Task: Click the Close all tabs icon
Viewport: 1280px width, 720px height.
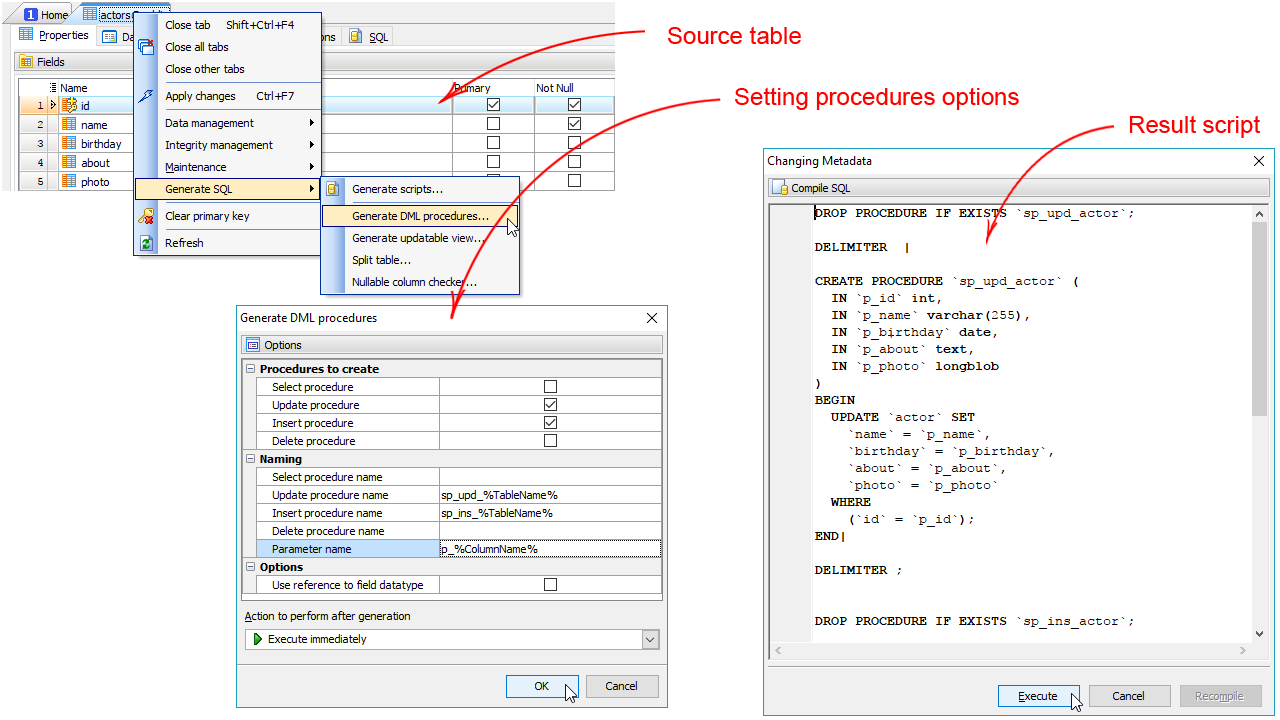Action: (x=146, y=47)
